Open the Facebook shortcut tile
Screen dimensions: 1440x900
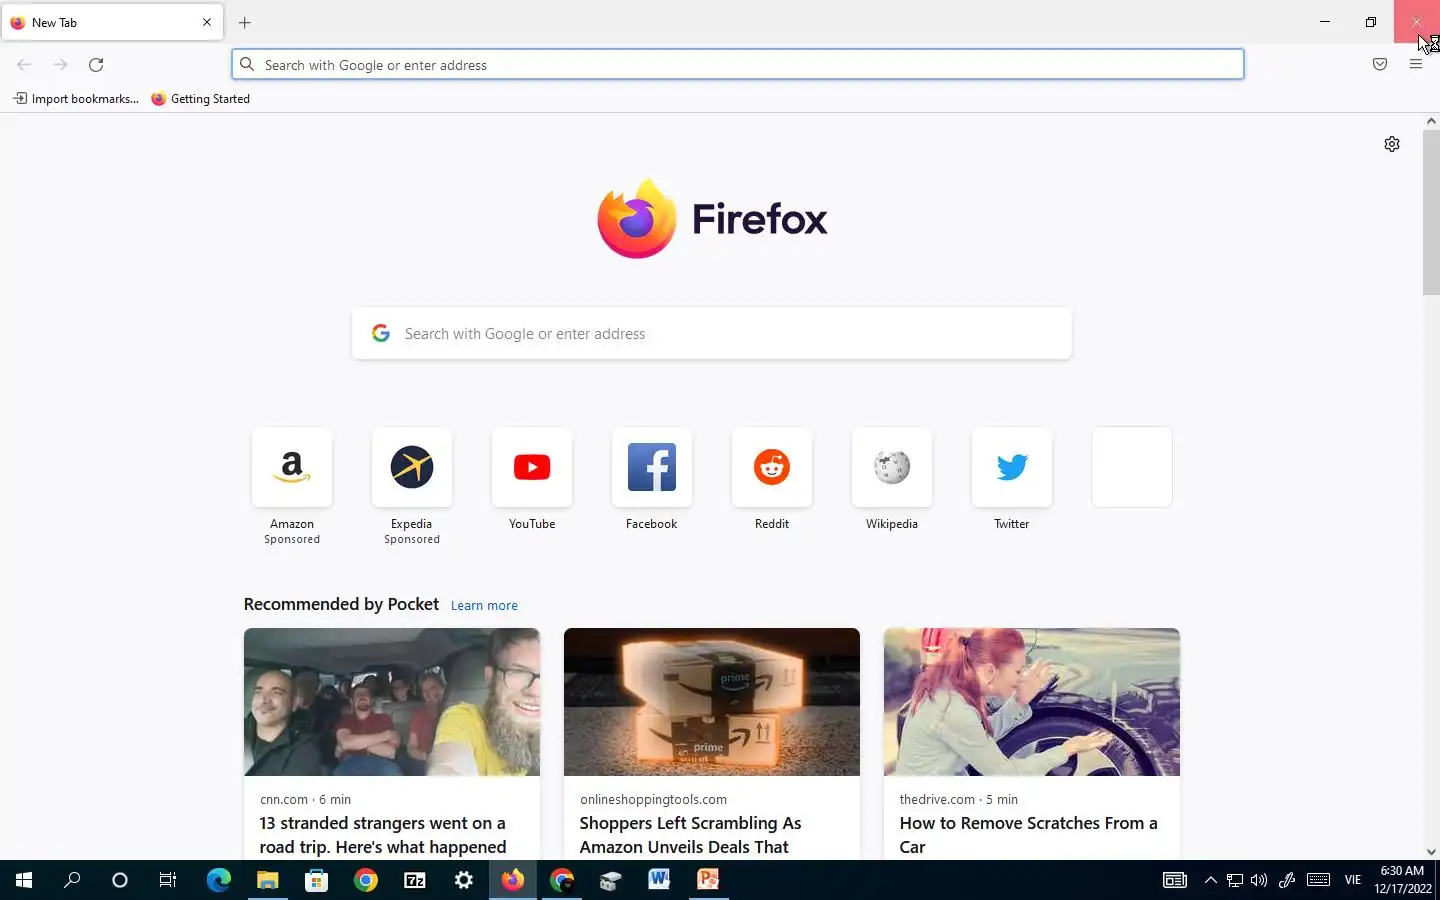coord(652,467)
